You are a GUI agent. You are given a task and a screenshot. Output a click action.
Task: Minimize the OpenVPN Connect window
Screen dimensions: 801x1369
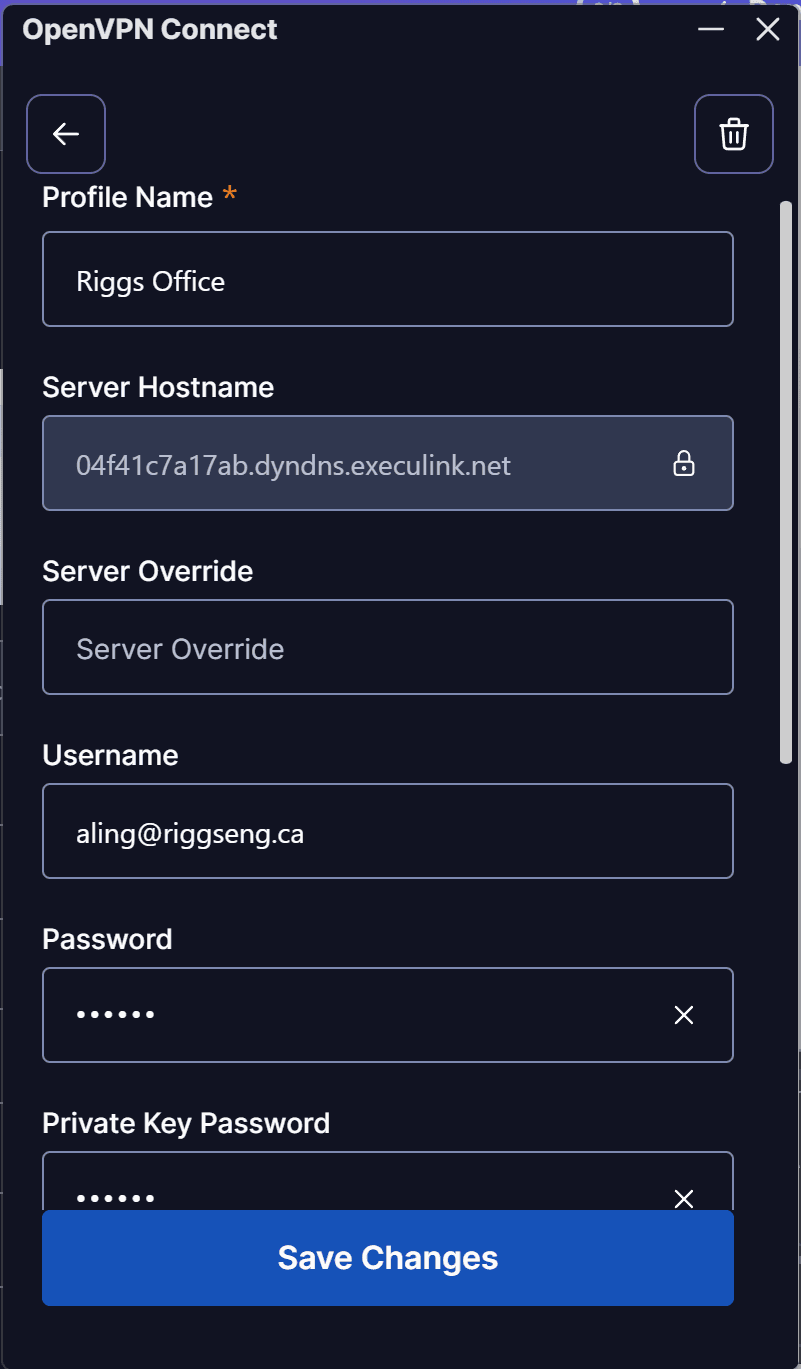[711, 29]
